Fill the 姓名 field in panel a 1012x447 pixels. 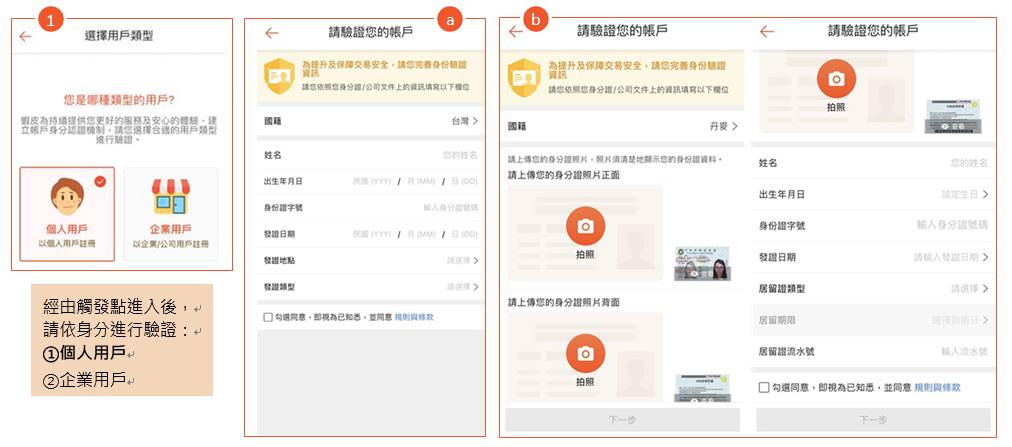[370, 155]
